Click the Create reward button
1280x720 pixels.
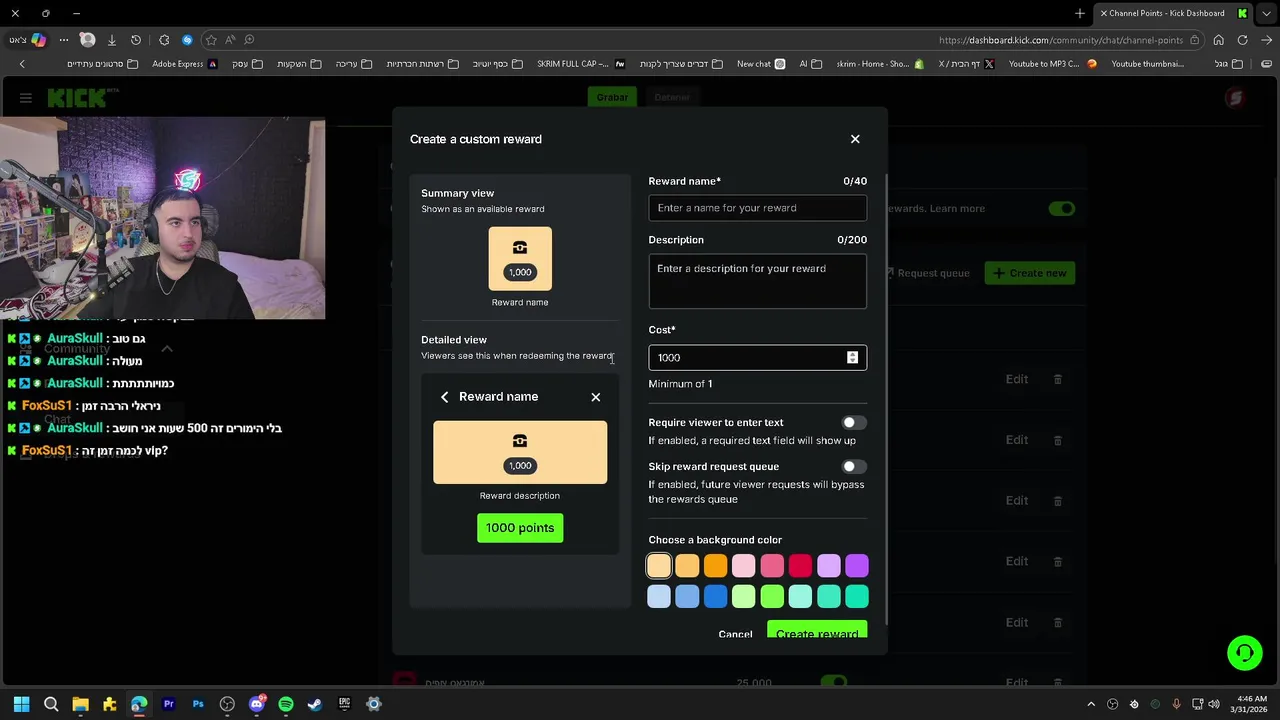click(817, 631)
